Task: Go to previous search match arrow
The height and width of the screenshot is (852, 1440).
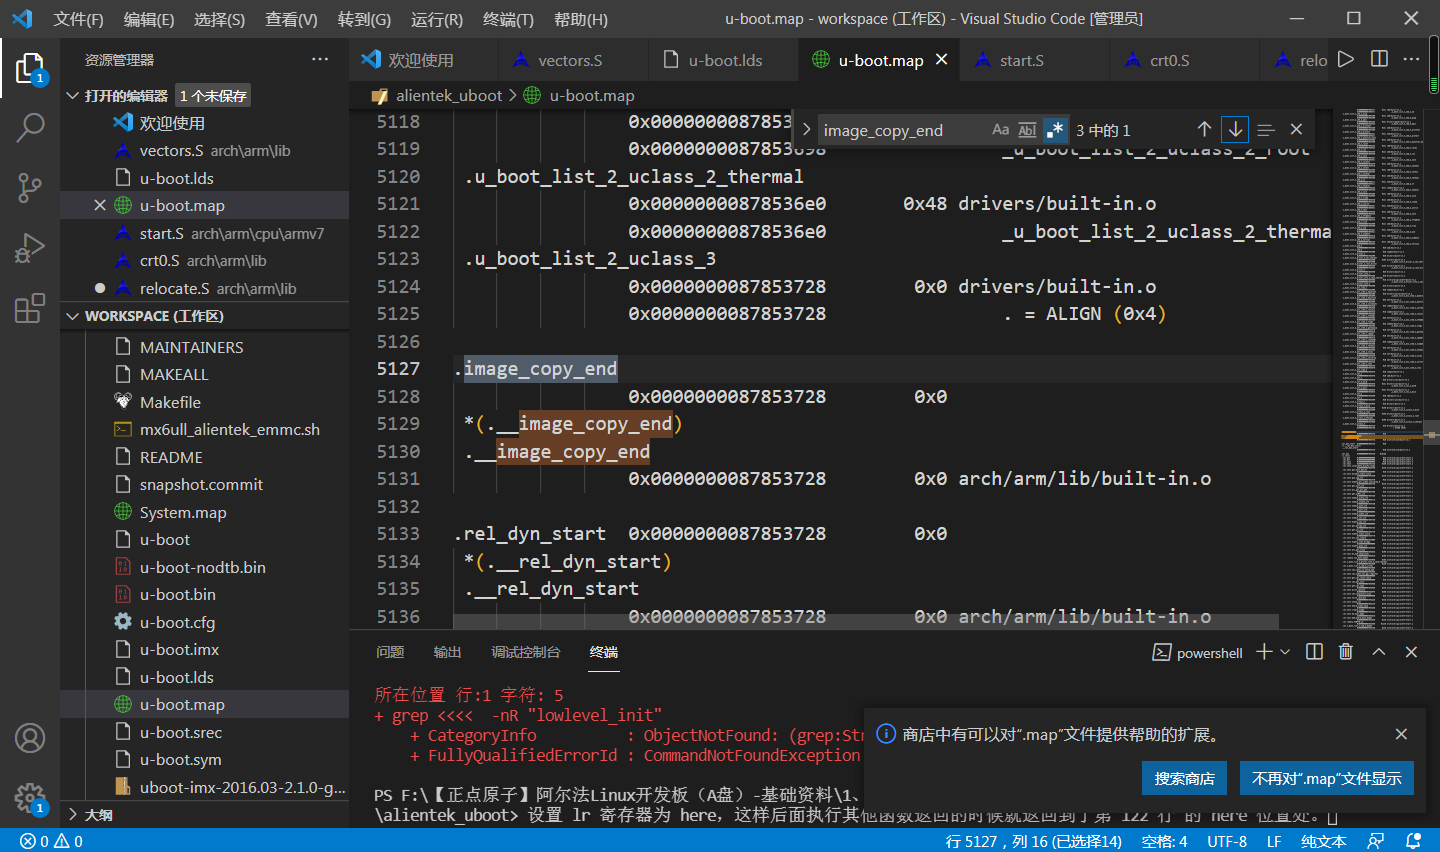Action: pos(1204,130)
